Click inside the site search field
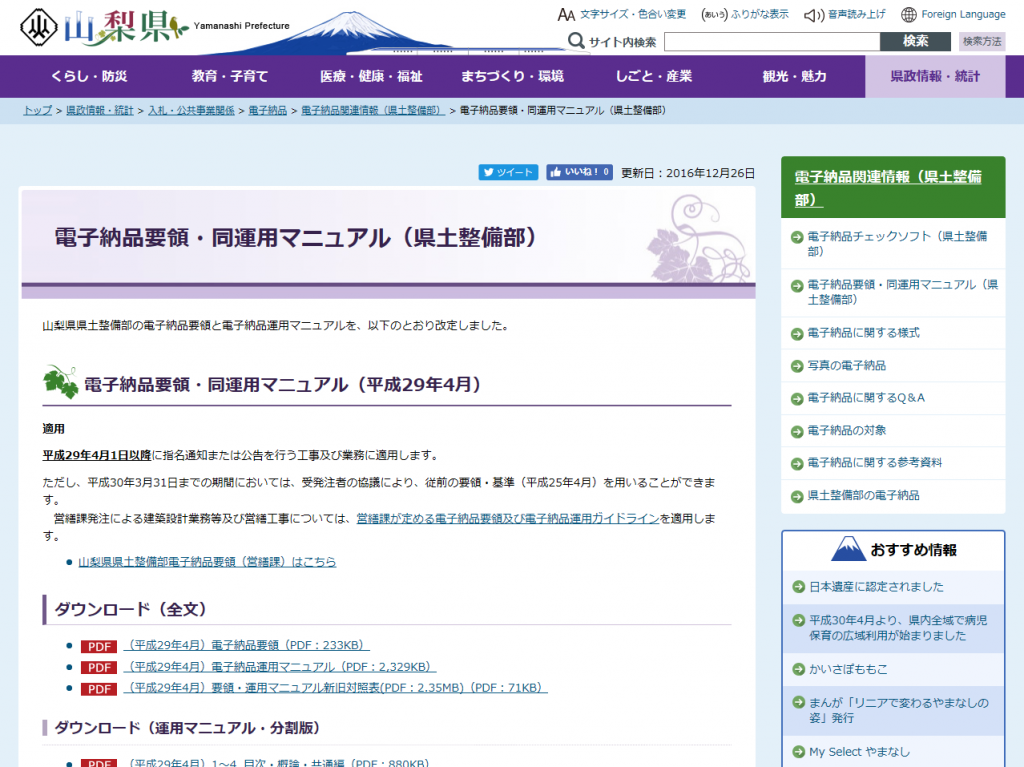Viewport: 1024px width, 767px height. click(x=771, y=42)
